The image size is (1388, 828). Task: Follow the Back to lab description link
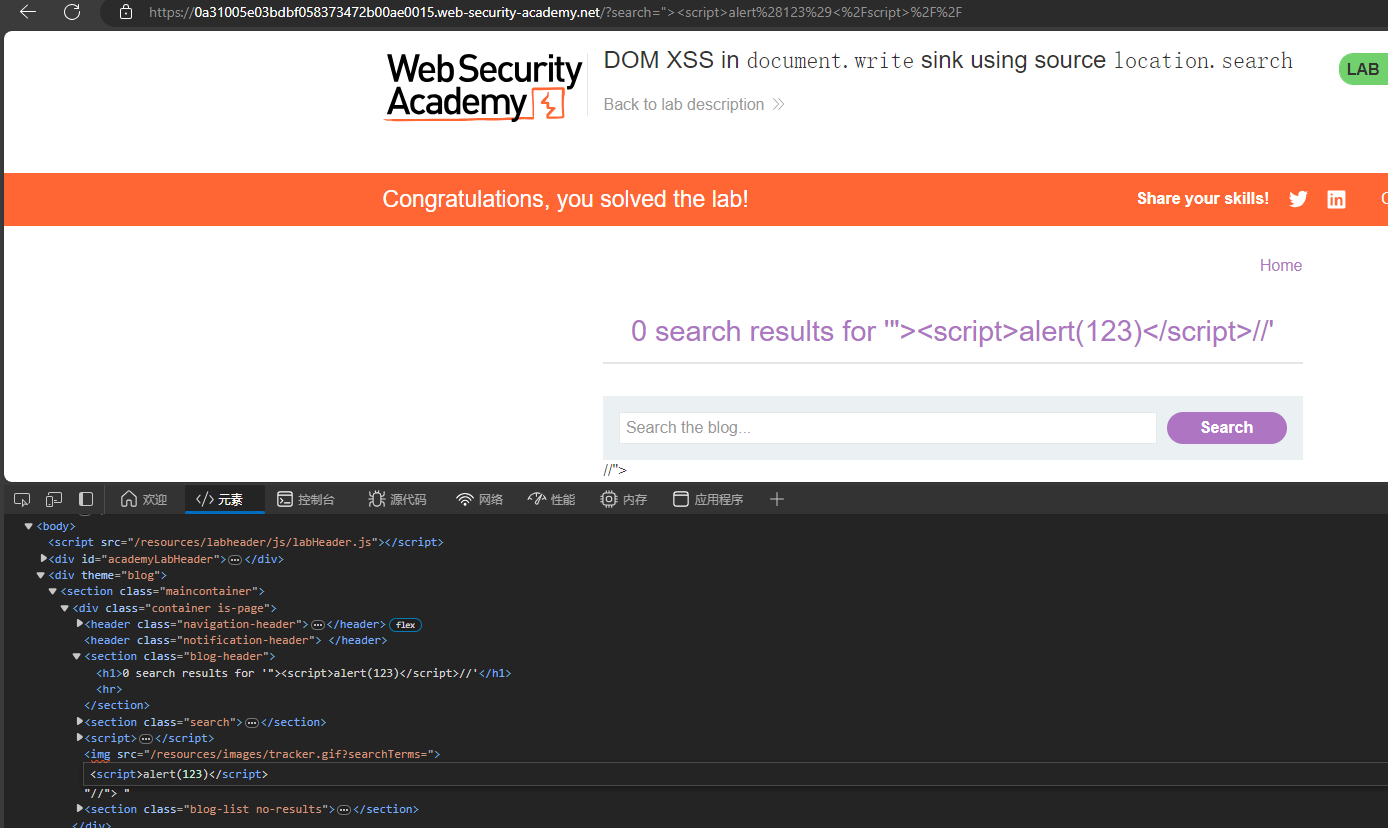683,104
